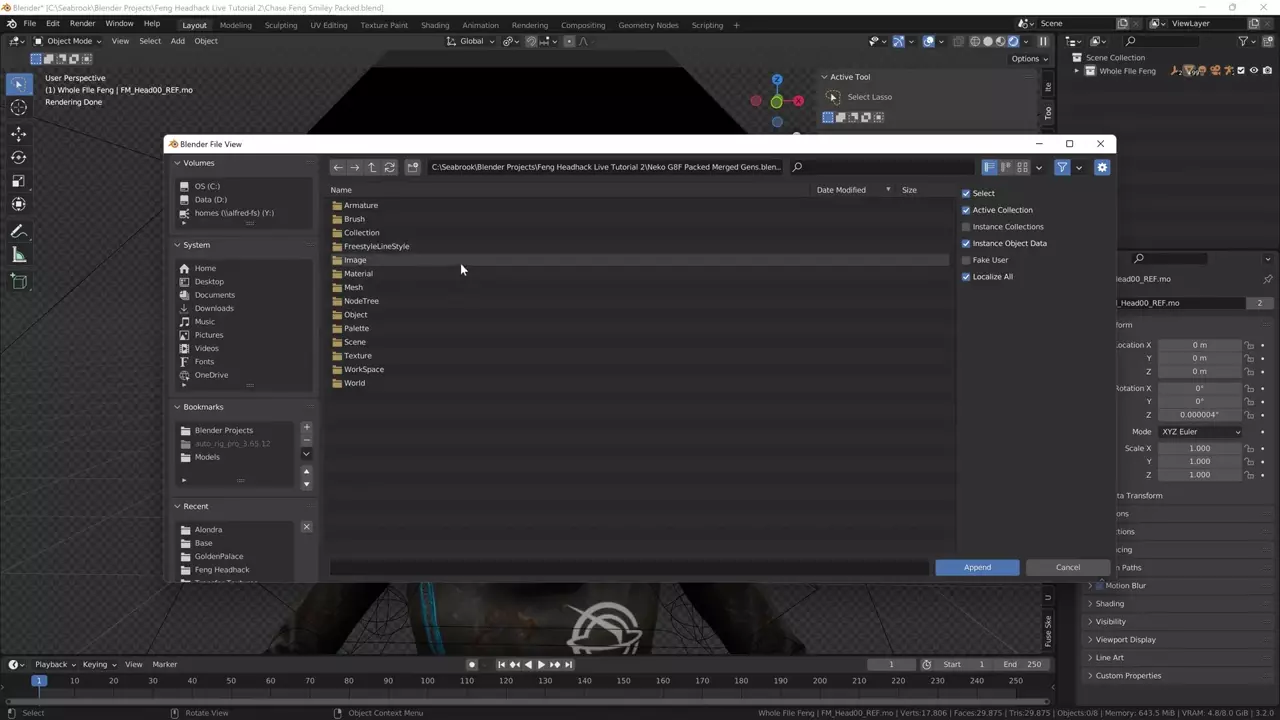Uncheck the Localize All option
This screenshot has height=720, width=1280.
966,277
